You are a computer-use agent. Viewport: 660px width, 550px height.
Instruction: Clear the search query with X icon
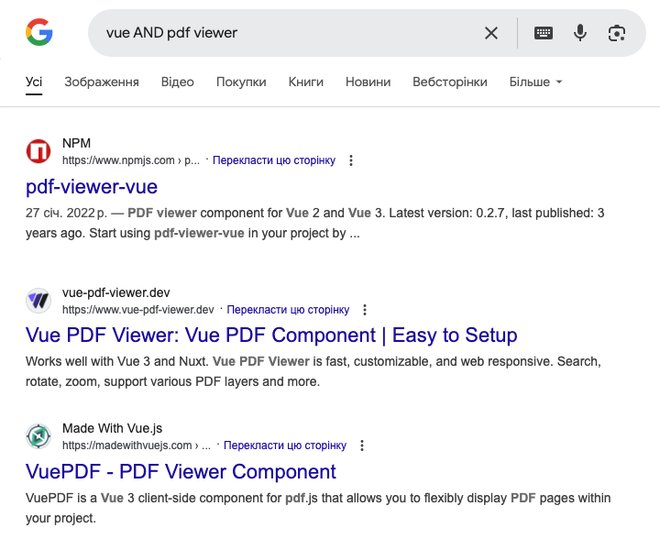491,33
